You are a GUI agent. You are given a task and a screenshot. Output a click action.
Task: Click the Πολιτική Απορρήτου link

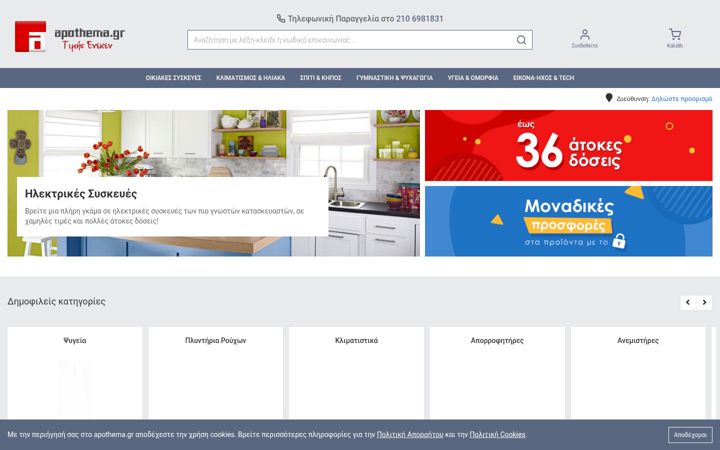(410, 434)
